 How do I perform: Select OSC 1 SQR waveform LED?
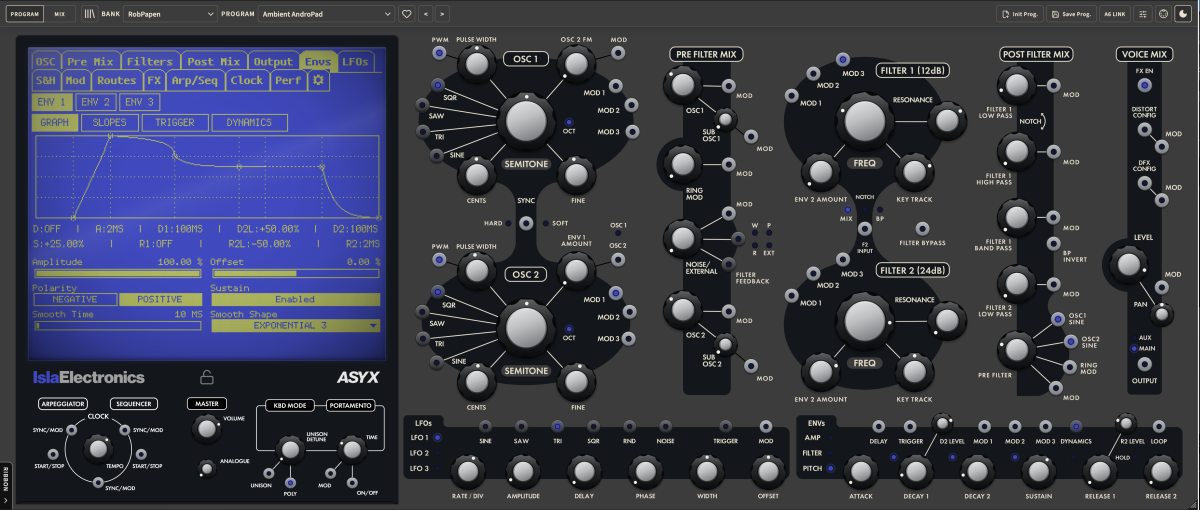click(437, 85)
